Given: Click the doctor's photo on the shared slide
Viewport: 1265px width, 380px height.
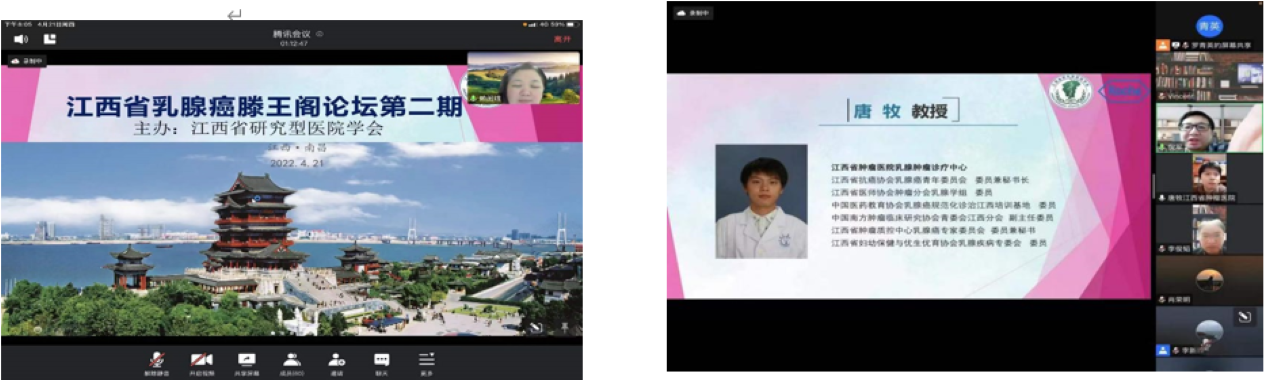Looking at the screenshot, I should [761, 201].
